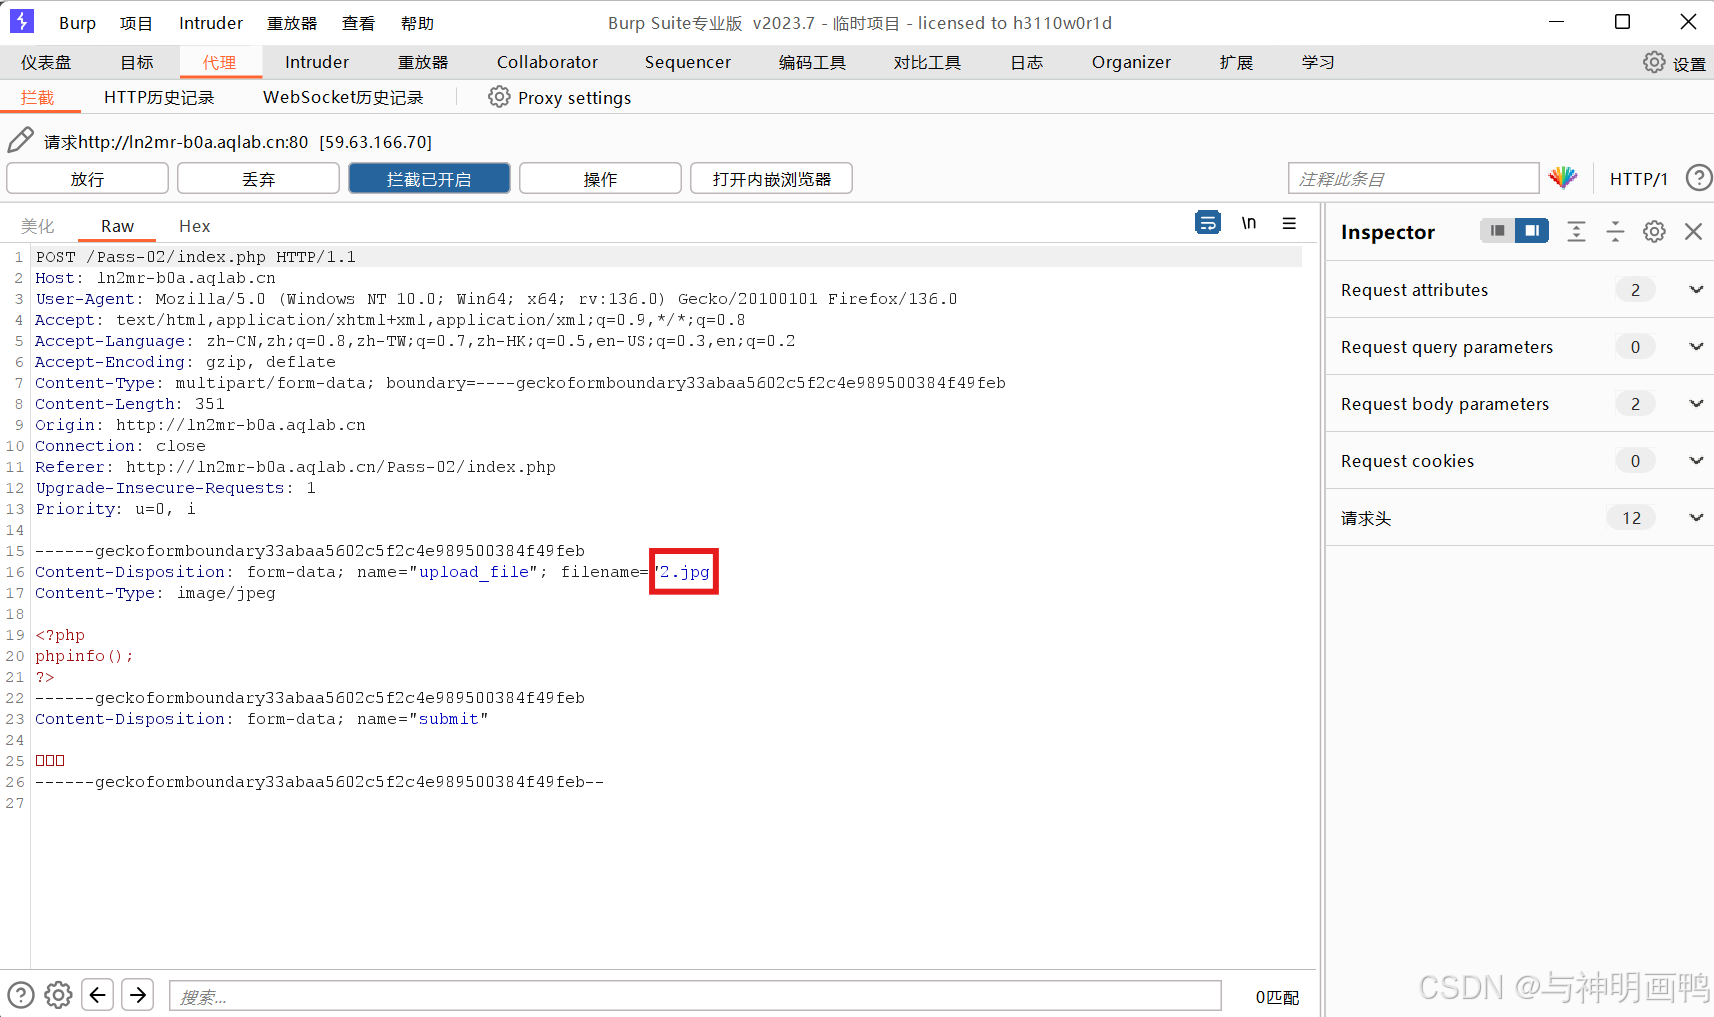Toggle the \n non-printable characters button
This screenshot has height=1017, width=1714.
tap(1249, 223)
